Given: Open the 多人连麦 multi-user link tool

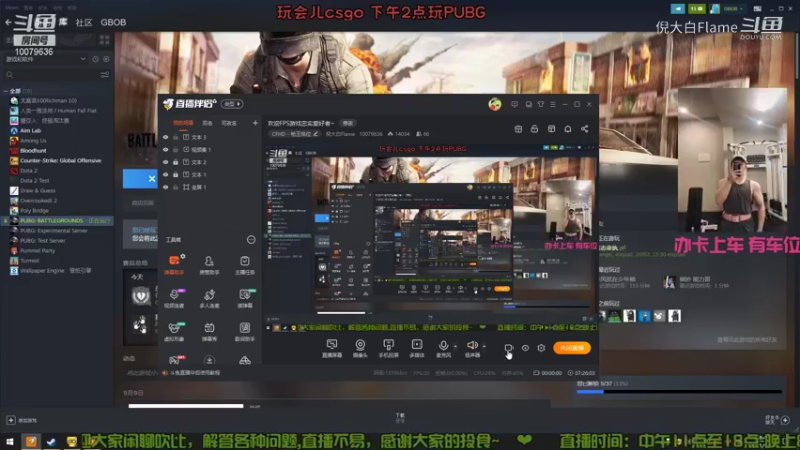Looking at the screenshot, I should 209,298.
